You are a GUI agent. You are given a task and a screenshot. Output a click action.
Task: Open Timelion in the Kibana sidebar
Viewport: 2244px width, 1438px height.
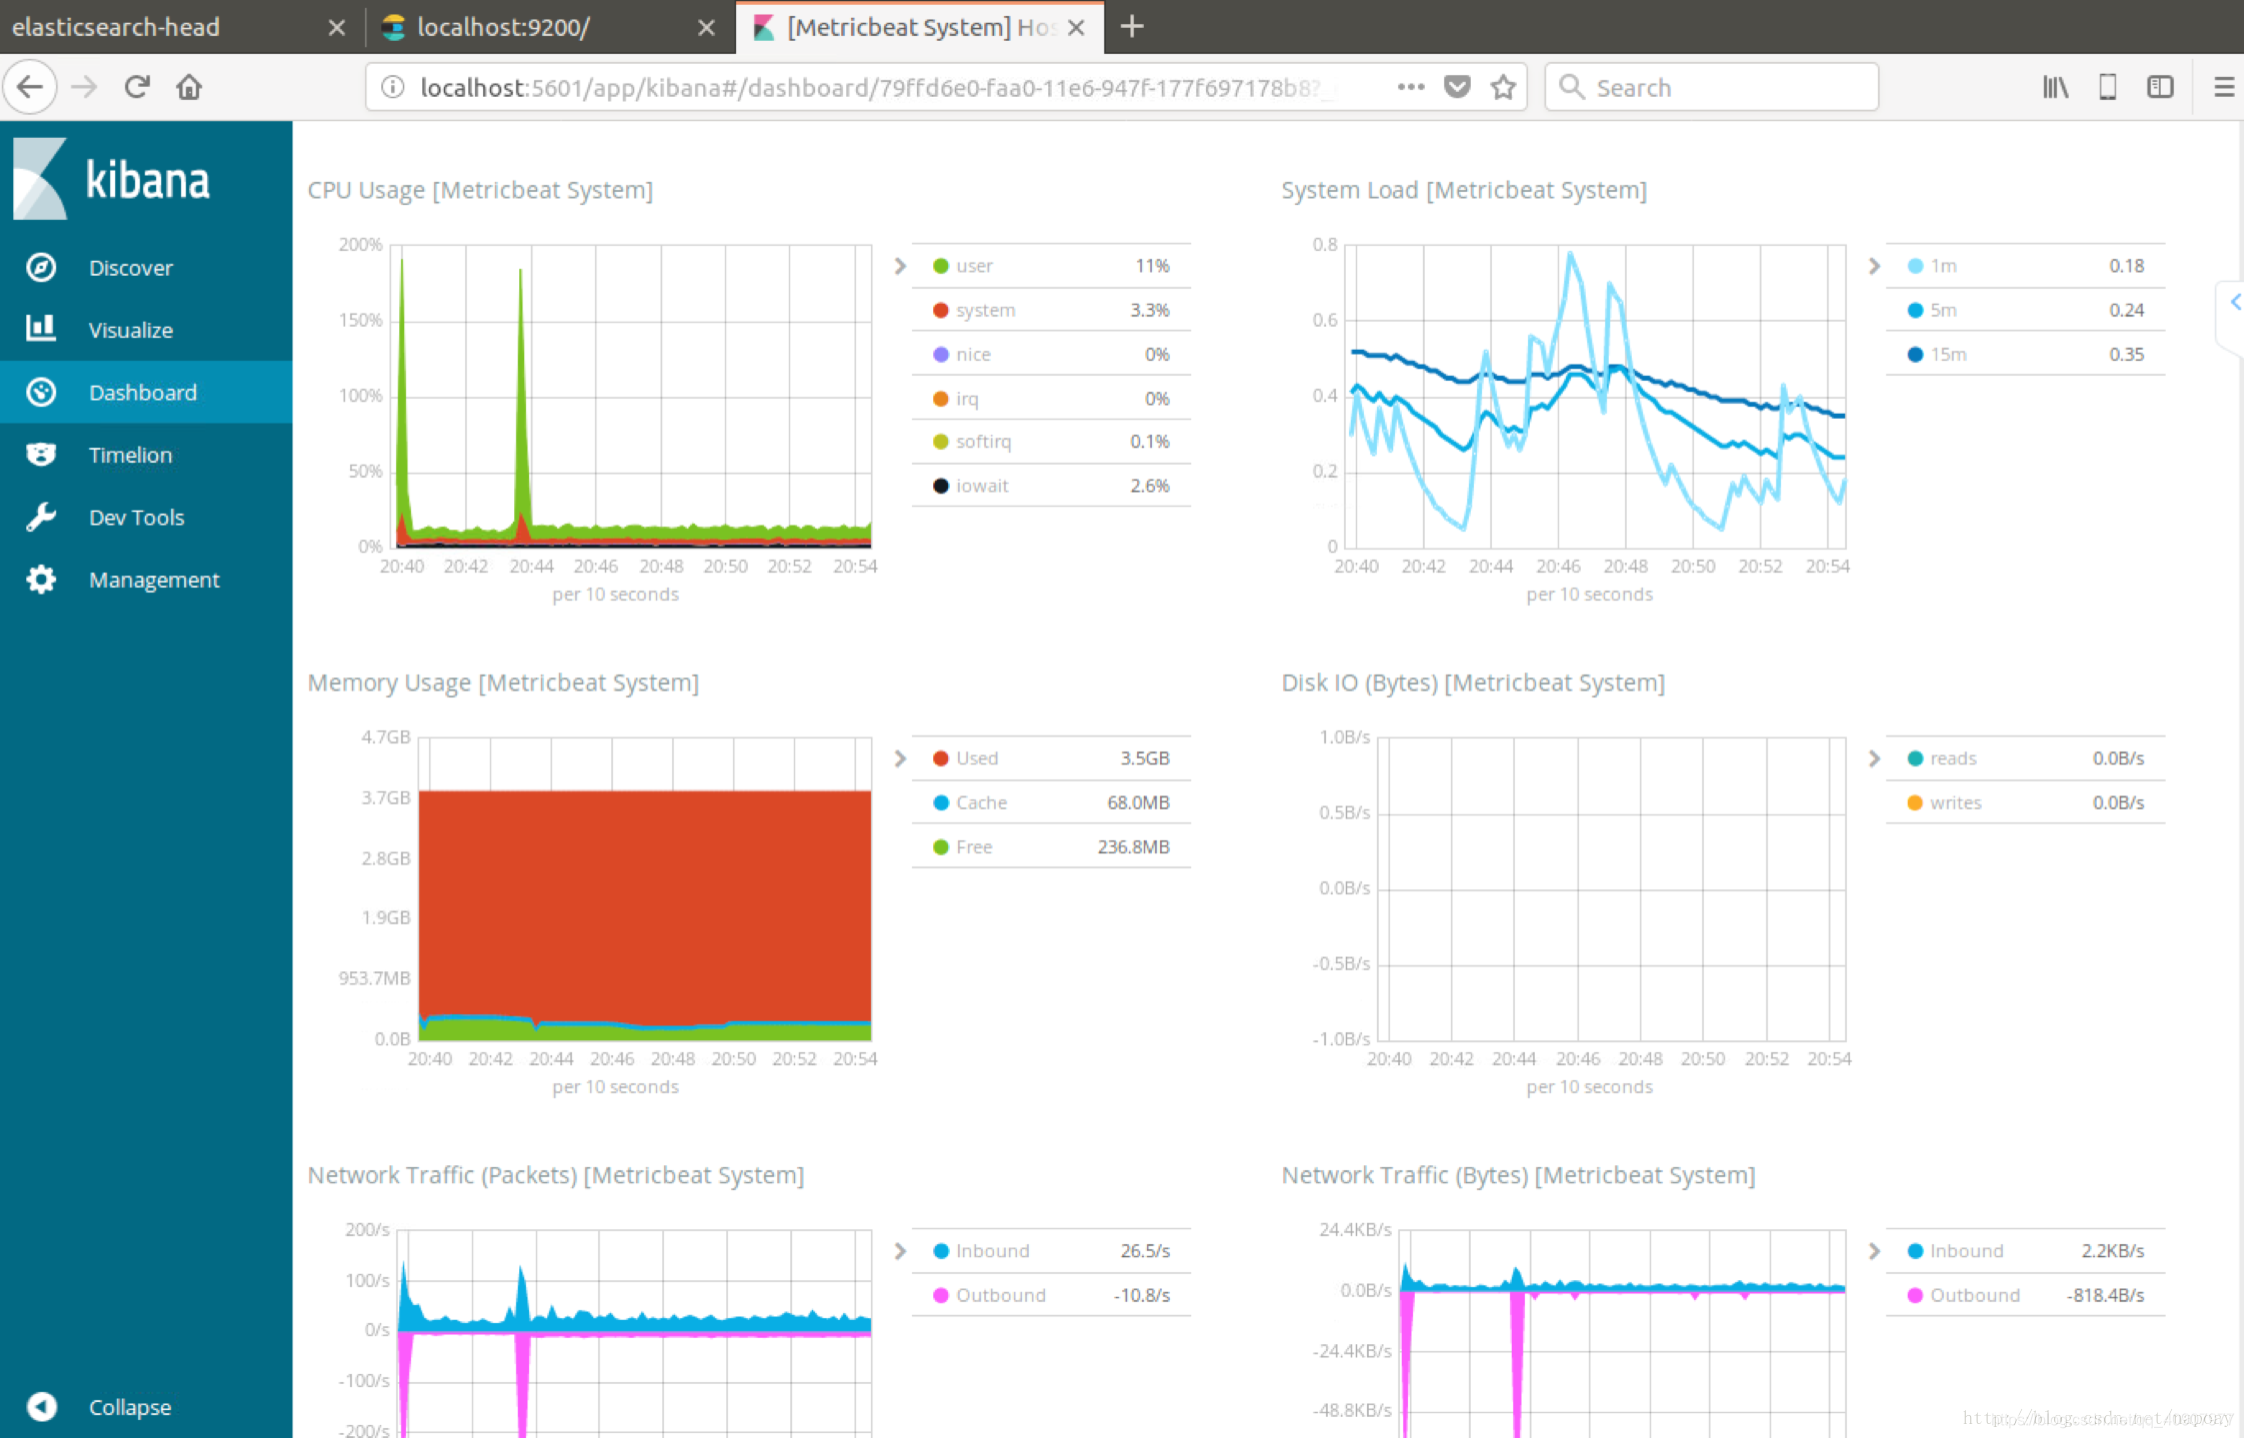coord(146,454)
